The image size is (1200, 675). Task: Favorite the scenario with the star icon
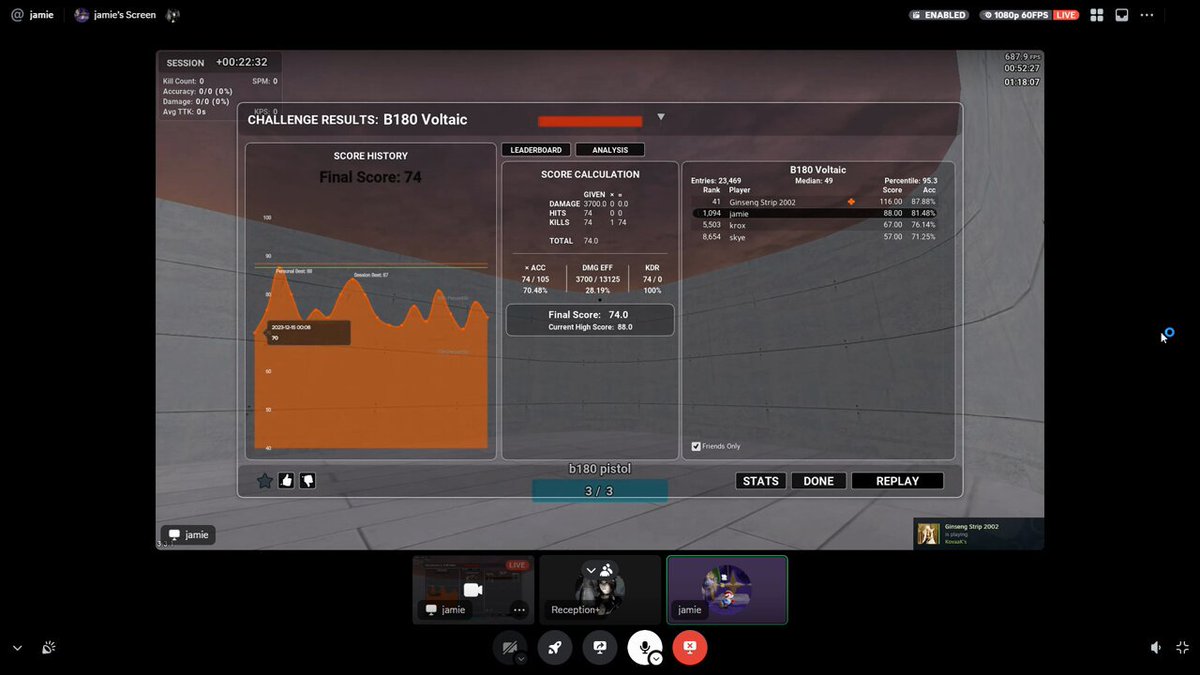(265, 481)
